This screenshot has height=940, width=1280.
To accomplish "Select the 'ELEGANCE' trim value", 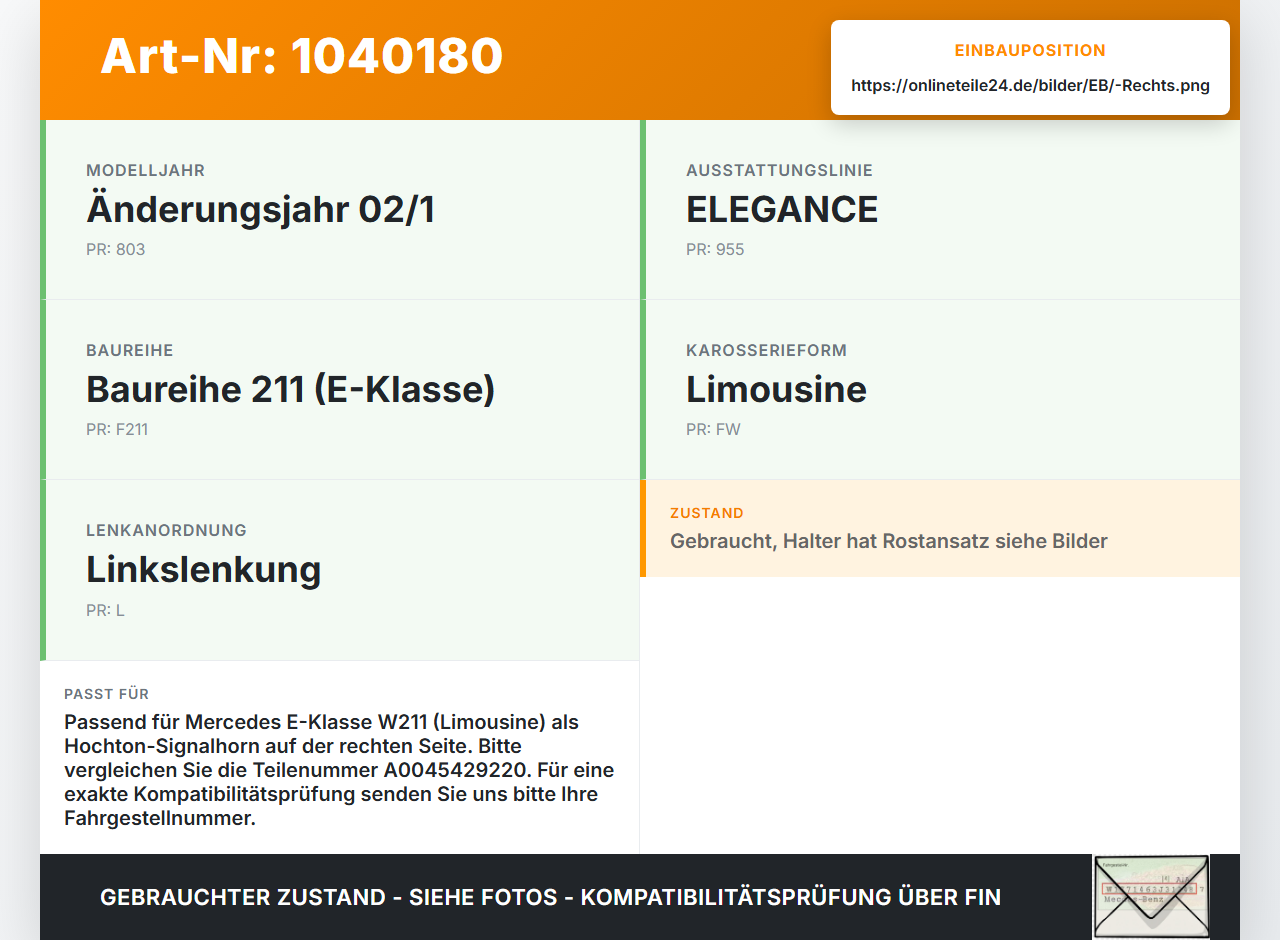I will 782,210.
